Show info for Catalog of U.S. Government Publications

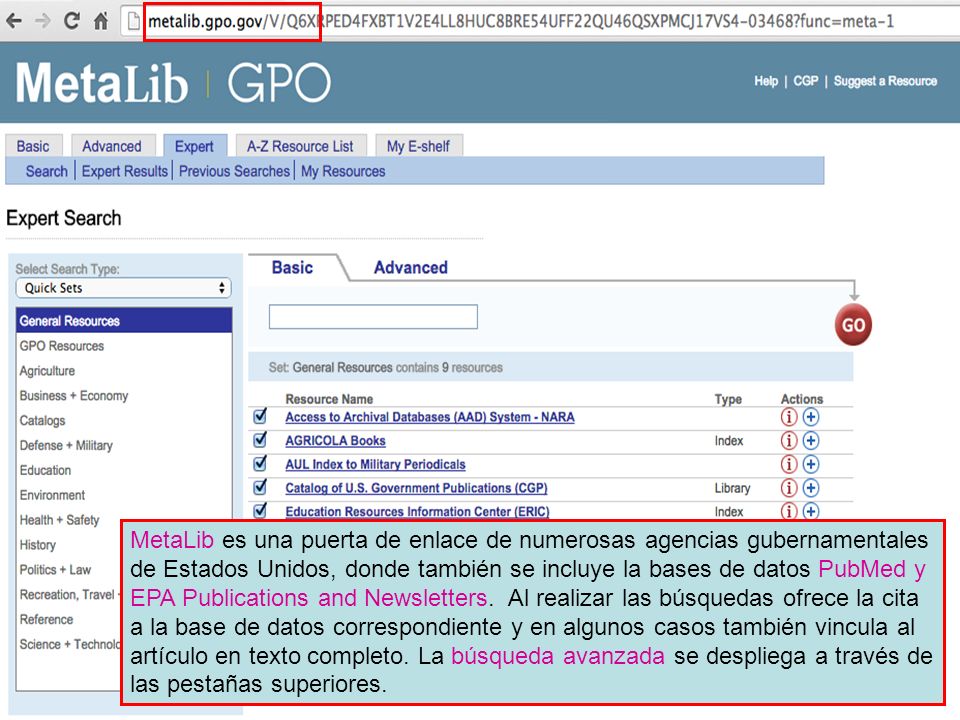[x=789, y=488]
